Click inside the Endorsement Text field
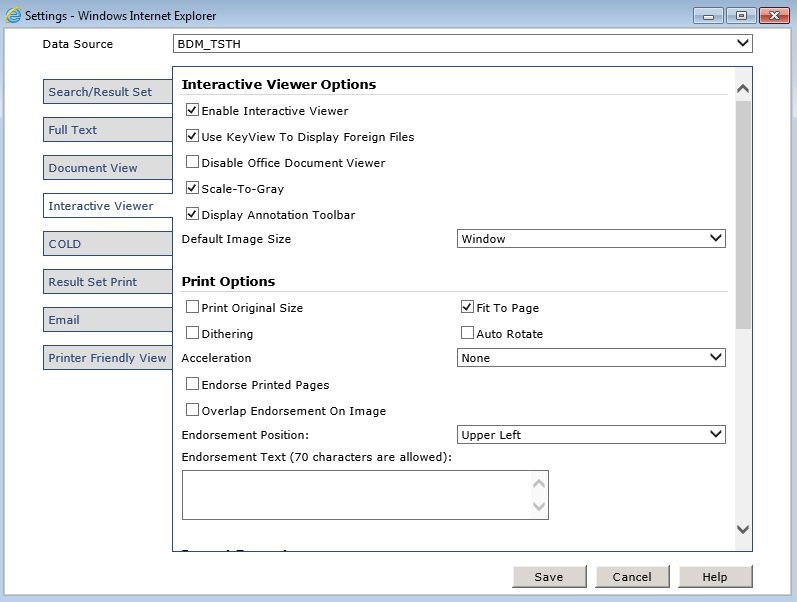Image resolution: width=797 pixels, height=602 pixels. click(355, 495)
